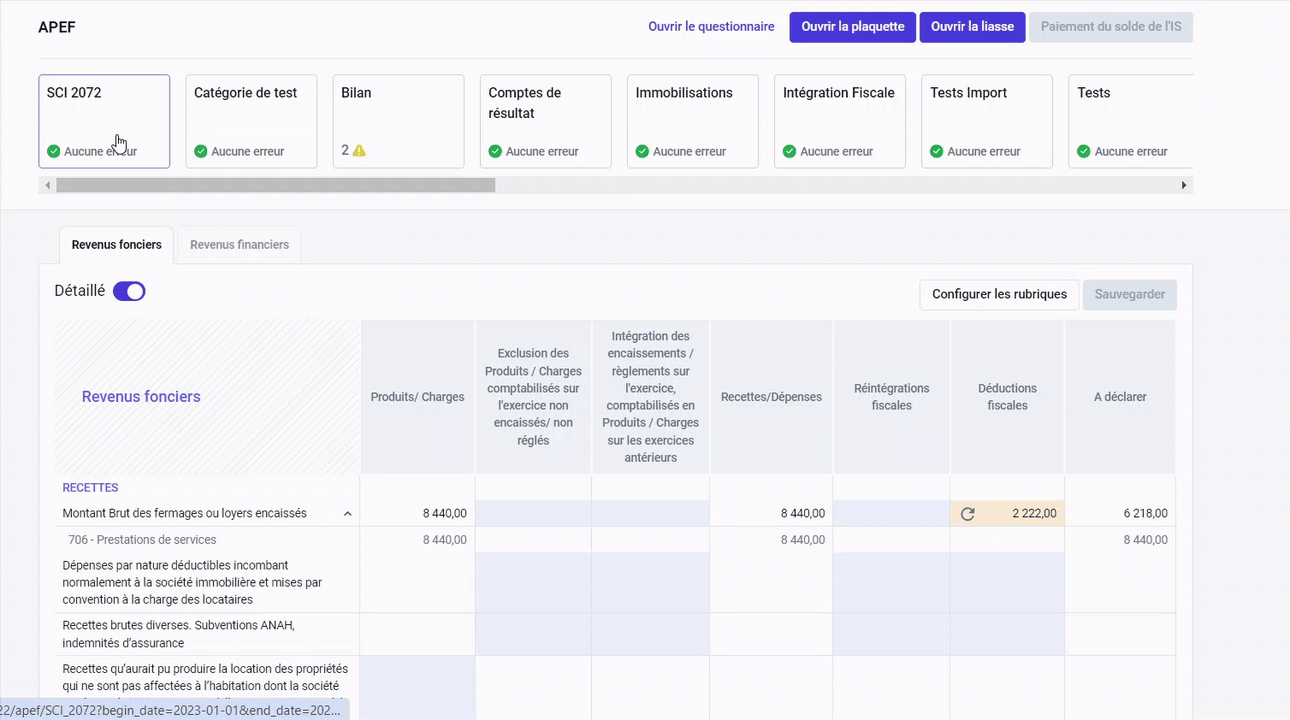The height and width of the screenshot is (720, 1290).
Task: Toggle the Détaillé switch off
Action: coord(129,291)
